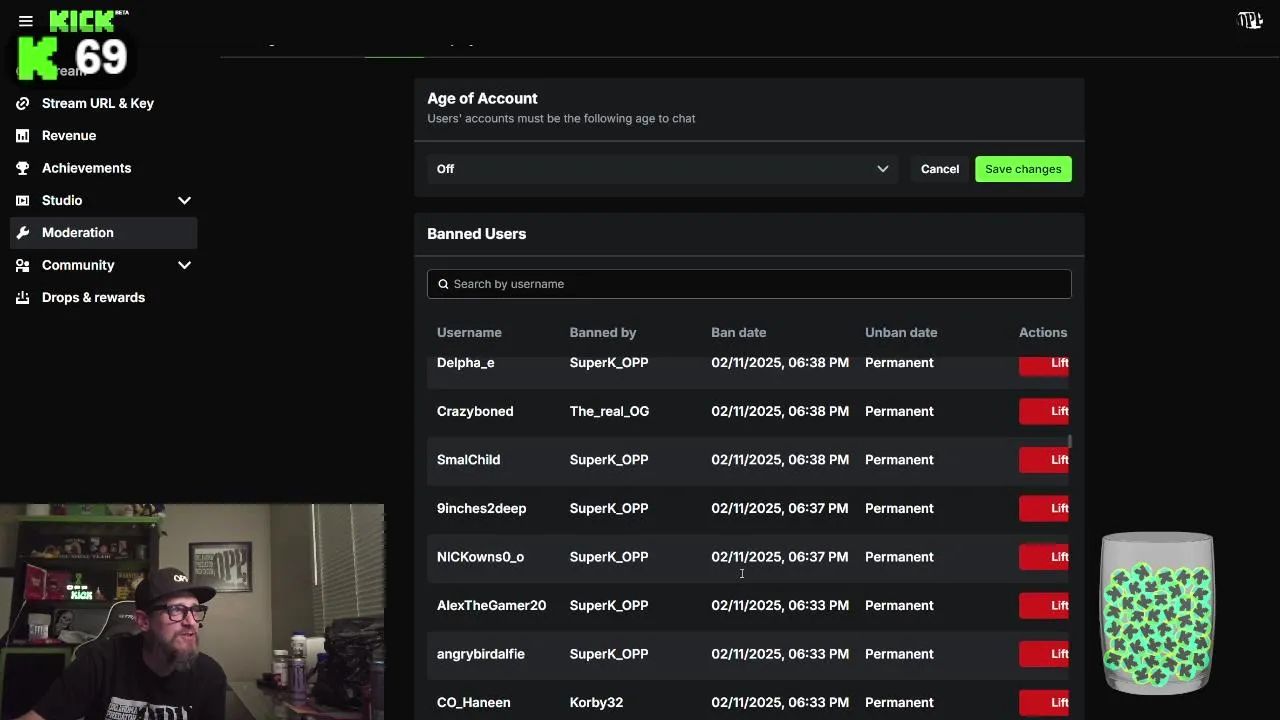Image resolution: width=1280 pixels, height=720 pixels.
Task: Expand the Studio submenu chevron
Action: [184, 201]
